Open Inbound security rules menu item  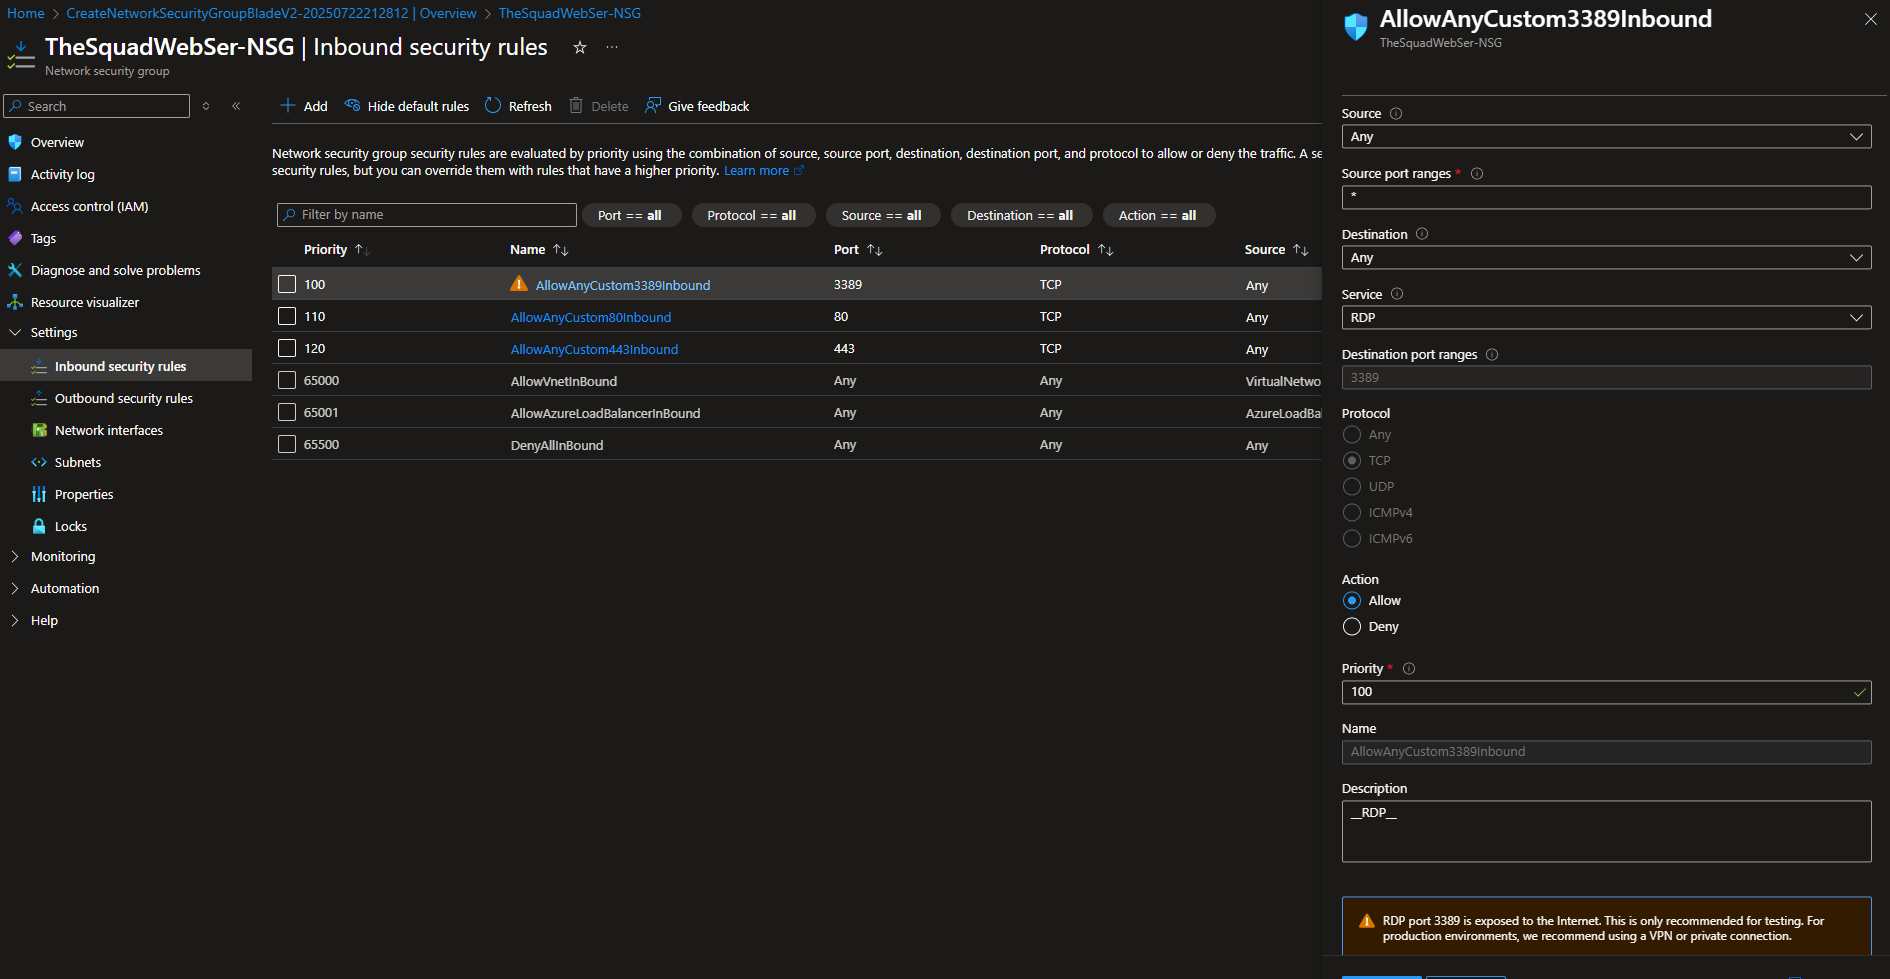(x=126, y=366)
